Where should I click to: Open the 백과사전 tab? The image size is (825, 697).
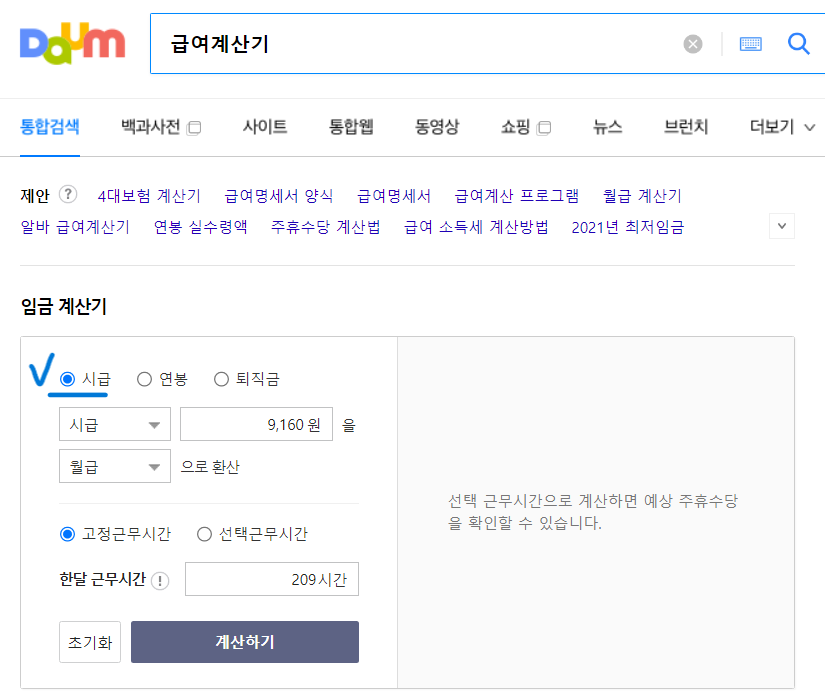(x=150, y=127)
